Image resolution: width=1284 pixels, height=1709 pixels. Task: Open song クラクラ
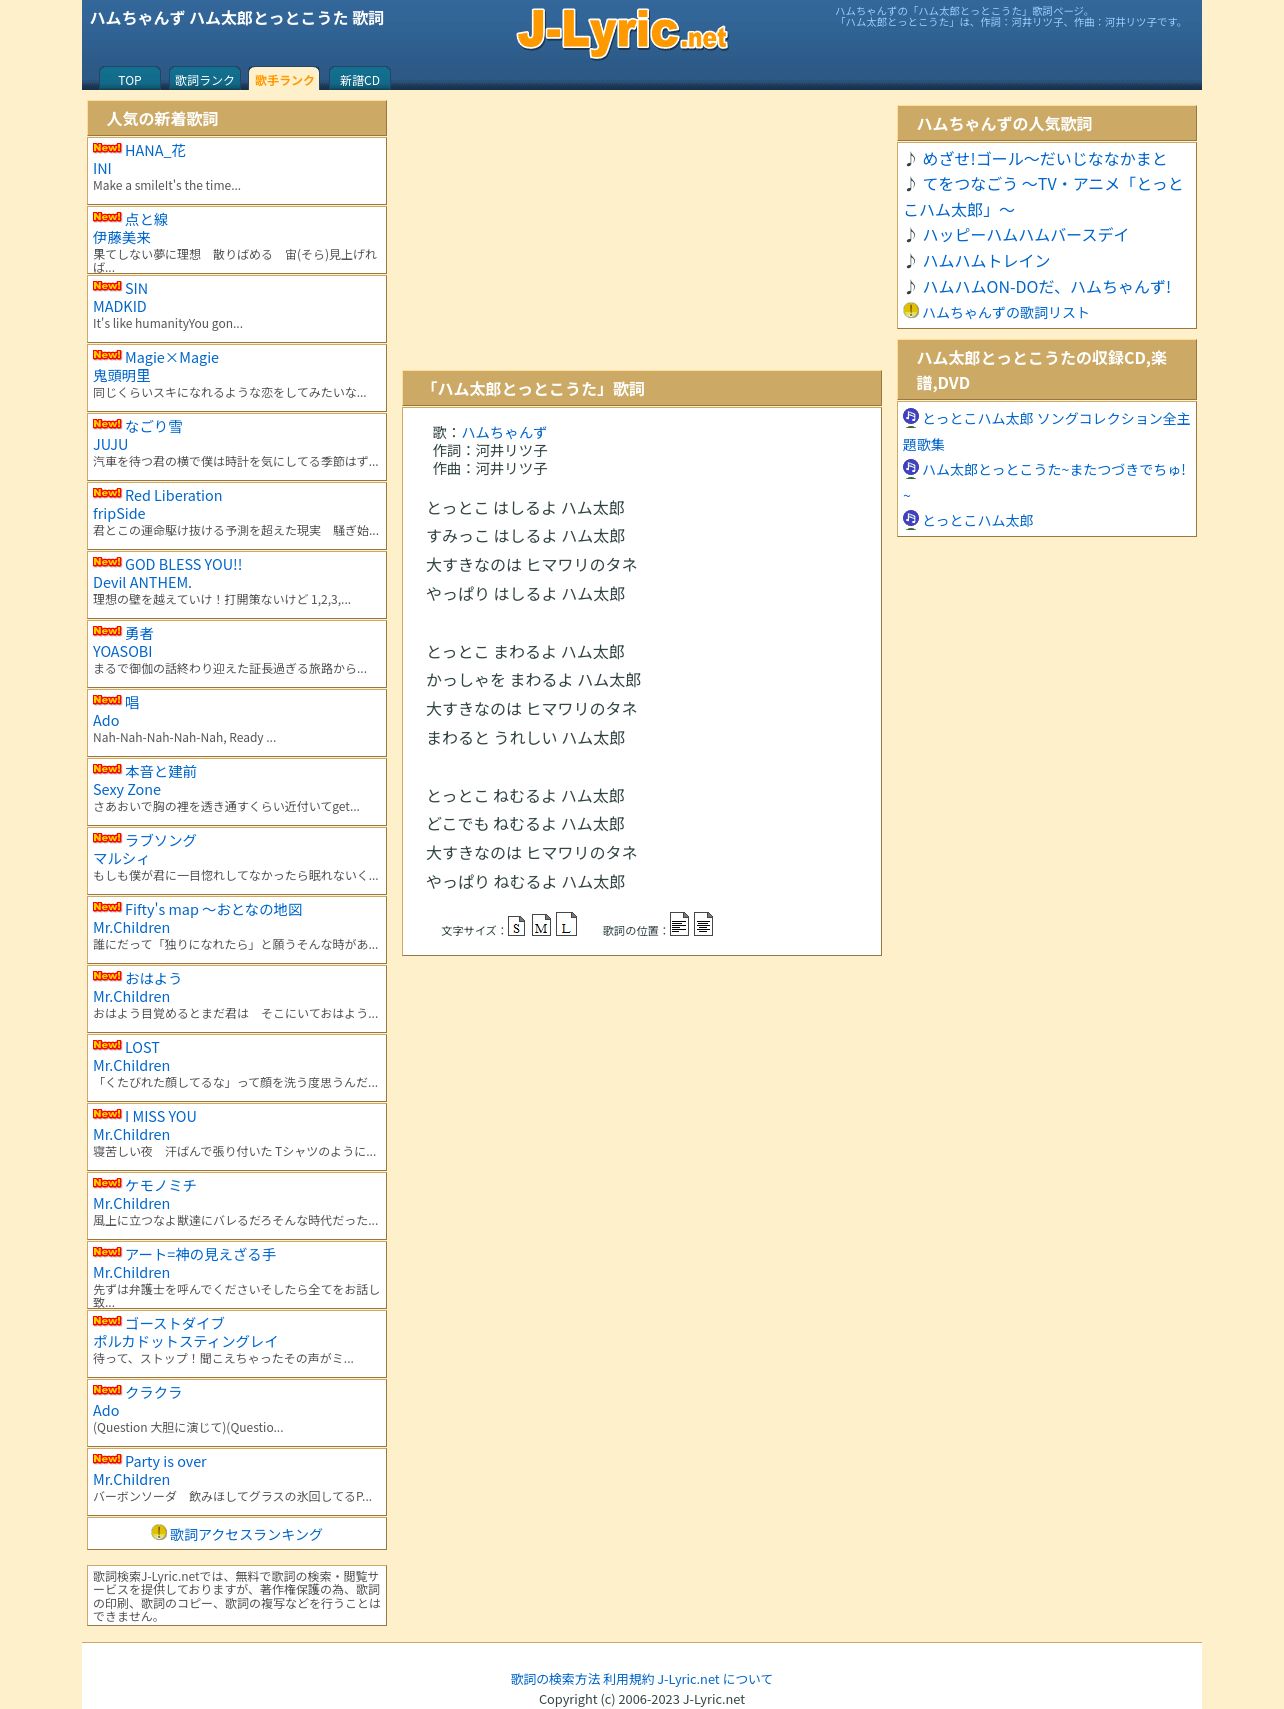coord(153,1393)
